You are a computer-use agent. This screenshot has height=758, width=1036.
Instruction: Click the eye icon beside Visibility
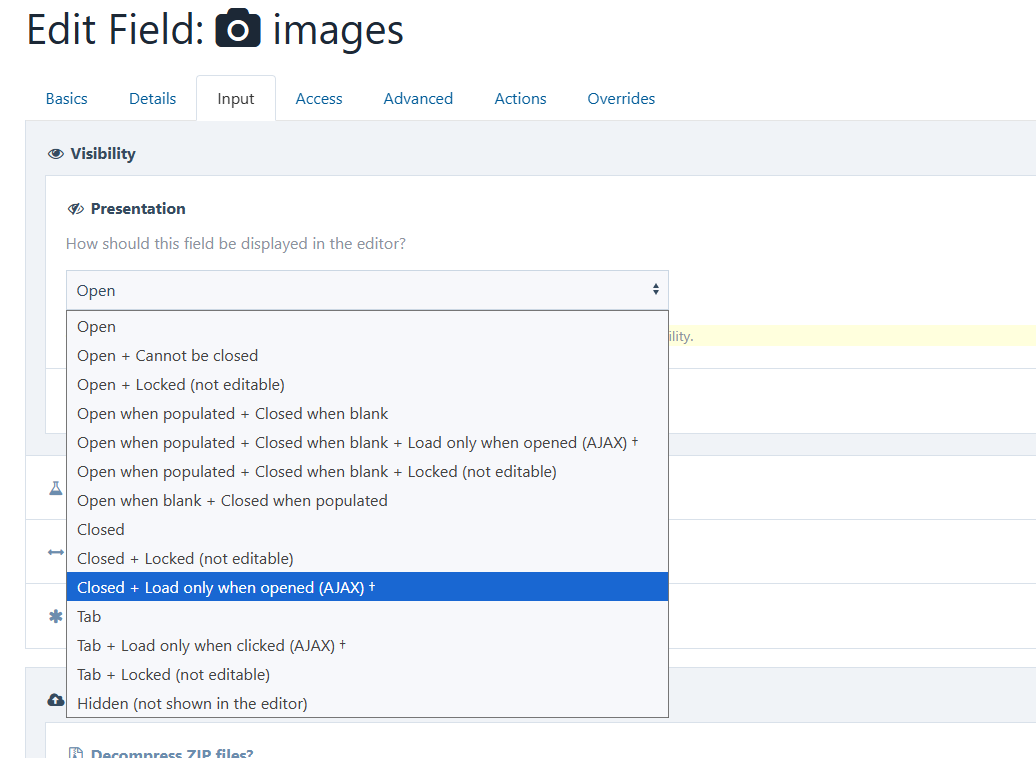[x=56, y=154]
